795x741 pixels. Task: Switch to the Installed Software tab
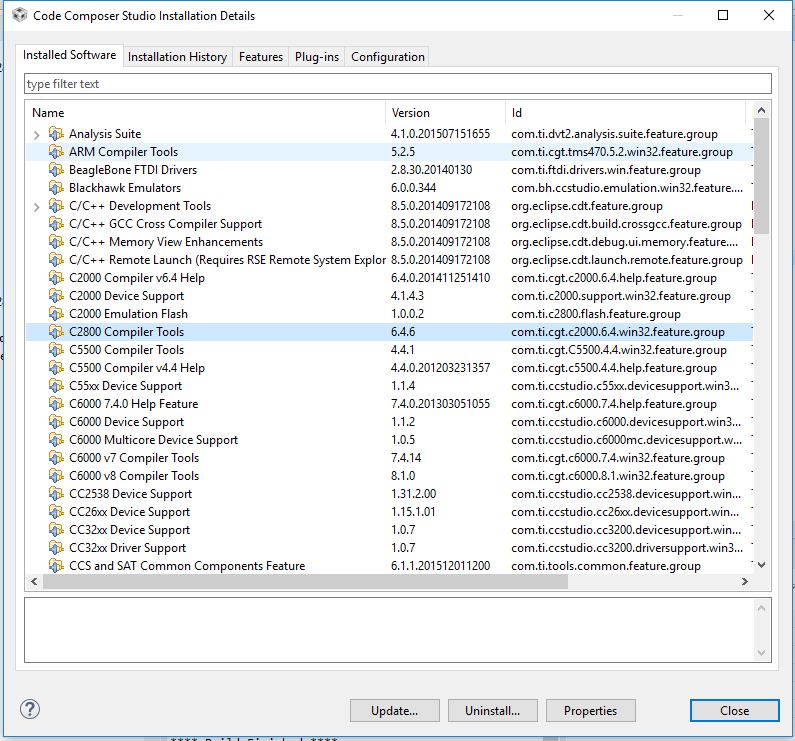point(69,55)
